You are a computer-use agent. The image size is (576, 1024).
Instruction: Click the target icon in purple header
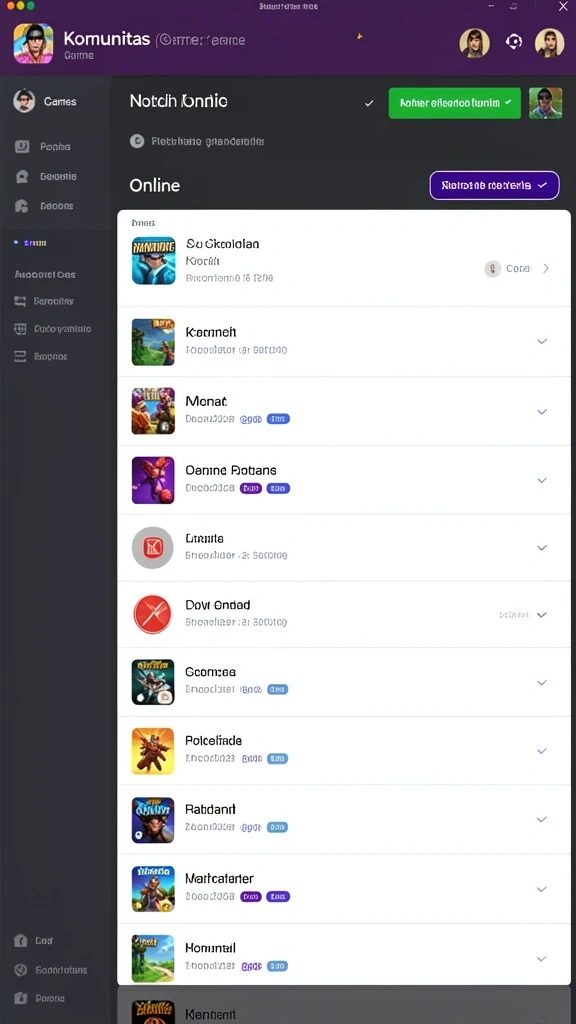[x=513, y=42]
